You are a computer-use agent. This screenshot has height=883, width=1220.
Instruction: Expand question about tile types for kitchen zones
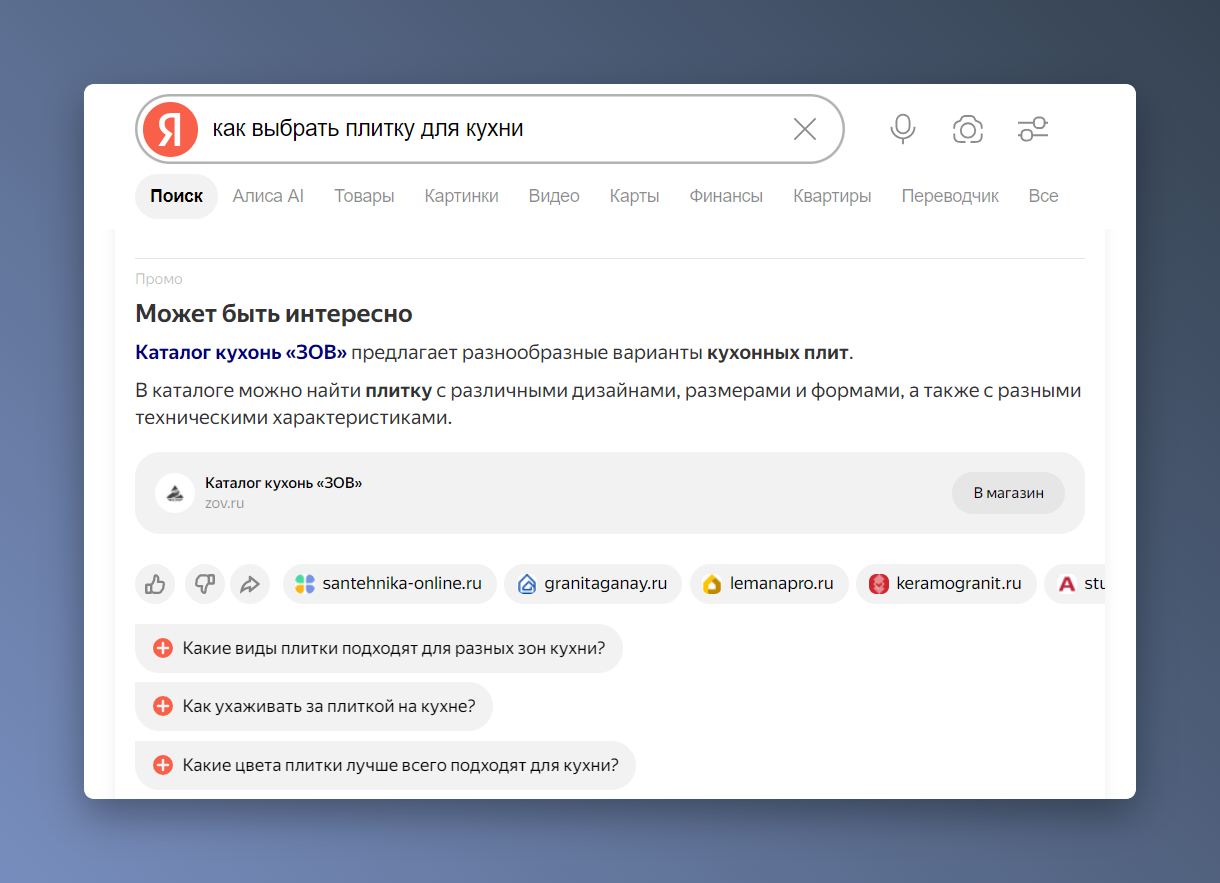coord(378,648)
